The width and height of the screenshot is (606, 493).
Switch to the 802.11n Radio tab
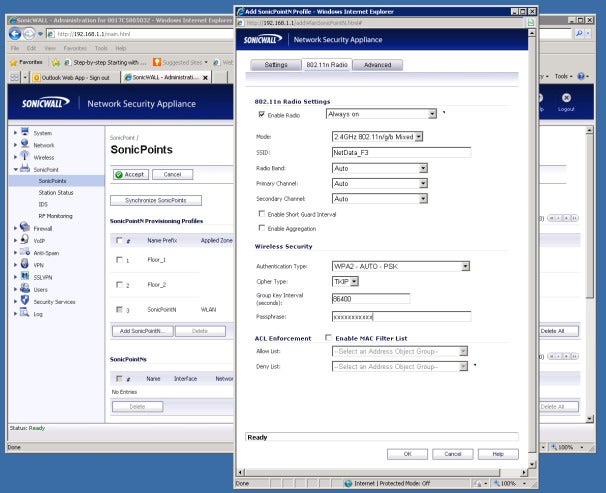(x=327, y=65)
